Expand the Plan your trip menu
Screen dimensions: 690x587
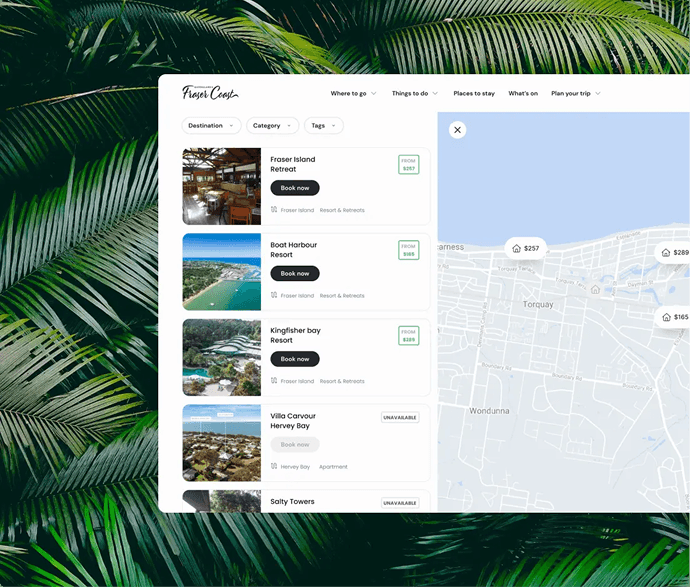(x=576, y=93)
